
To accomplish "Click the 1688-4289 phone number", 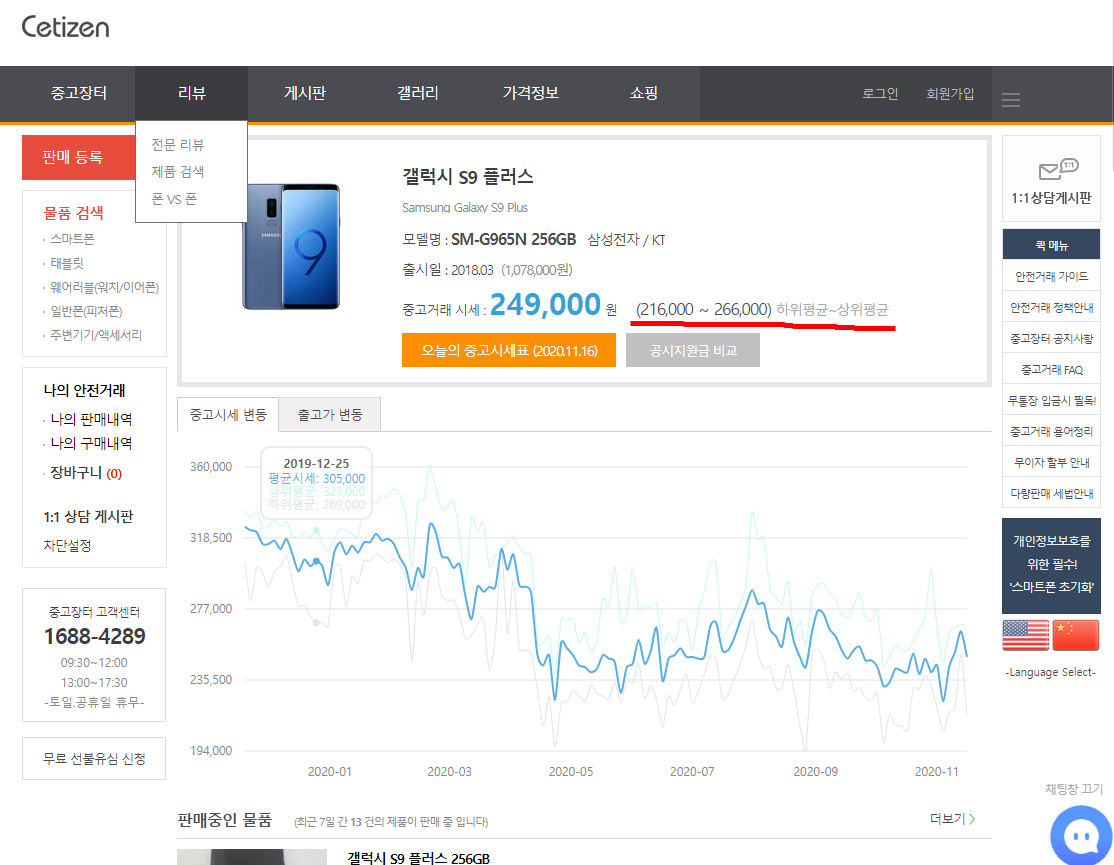I will point(94,636).
